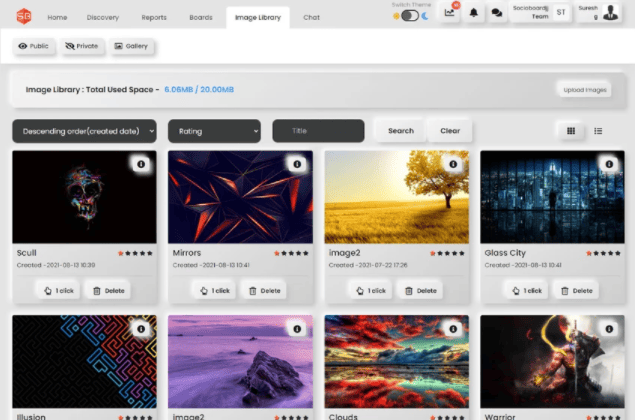Switch to list view icon
This screenshot has width=635, height=420.
click(x=598, y=131)
